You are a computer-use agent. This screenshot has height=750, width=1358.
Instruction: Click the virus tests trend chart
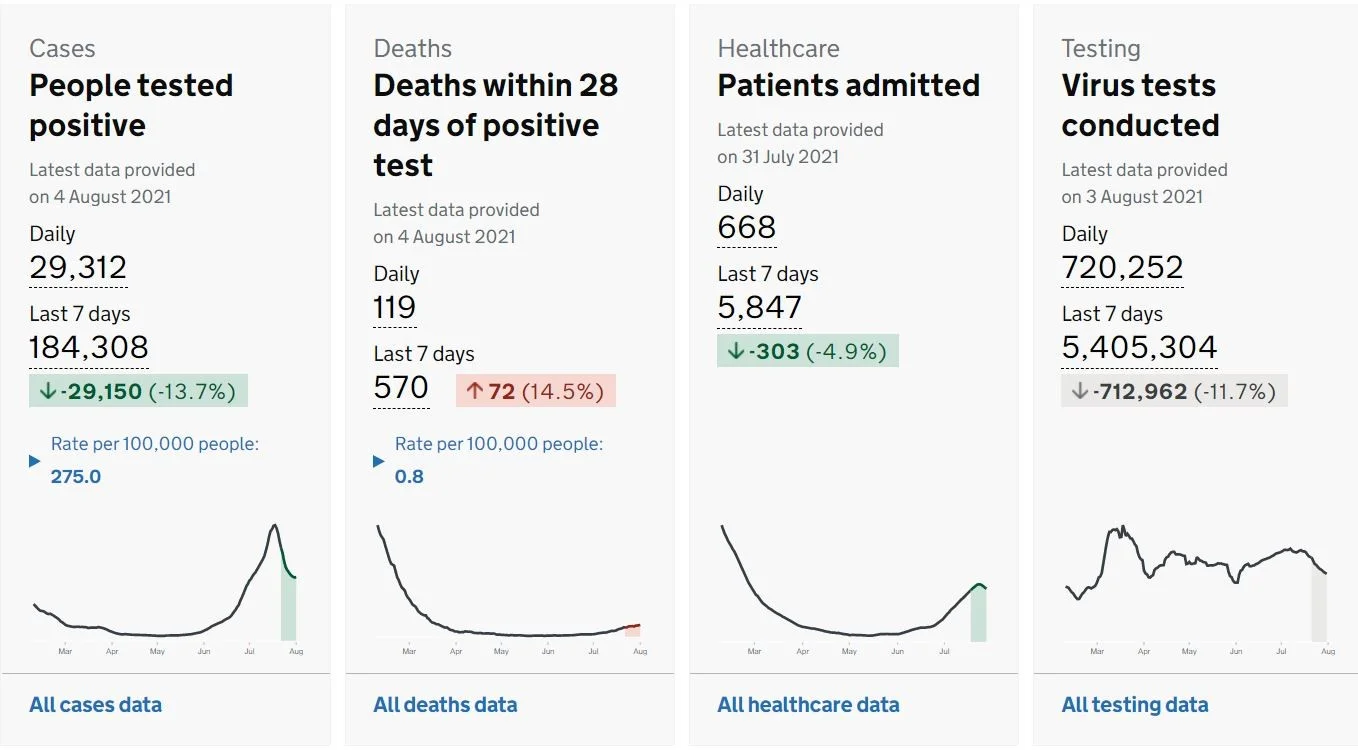tap(1198, 588)
